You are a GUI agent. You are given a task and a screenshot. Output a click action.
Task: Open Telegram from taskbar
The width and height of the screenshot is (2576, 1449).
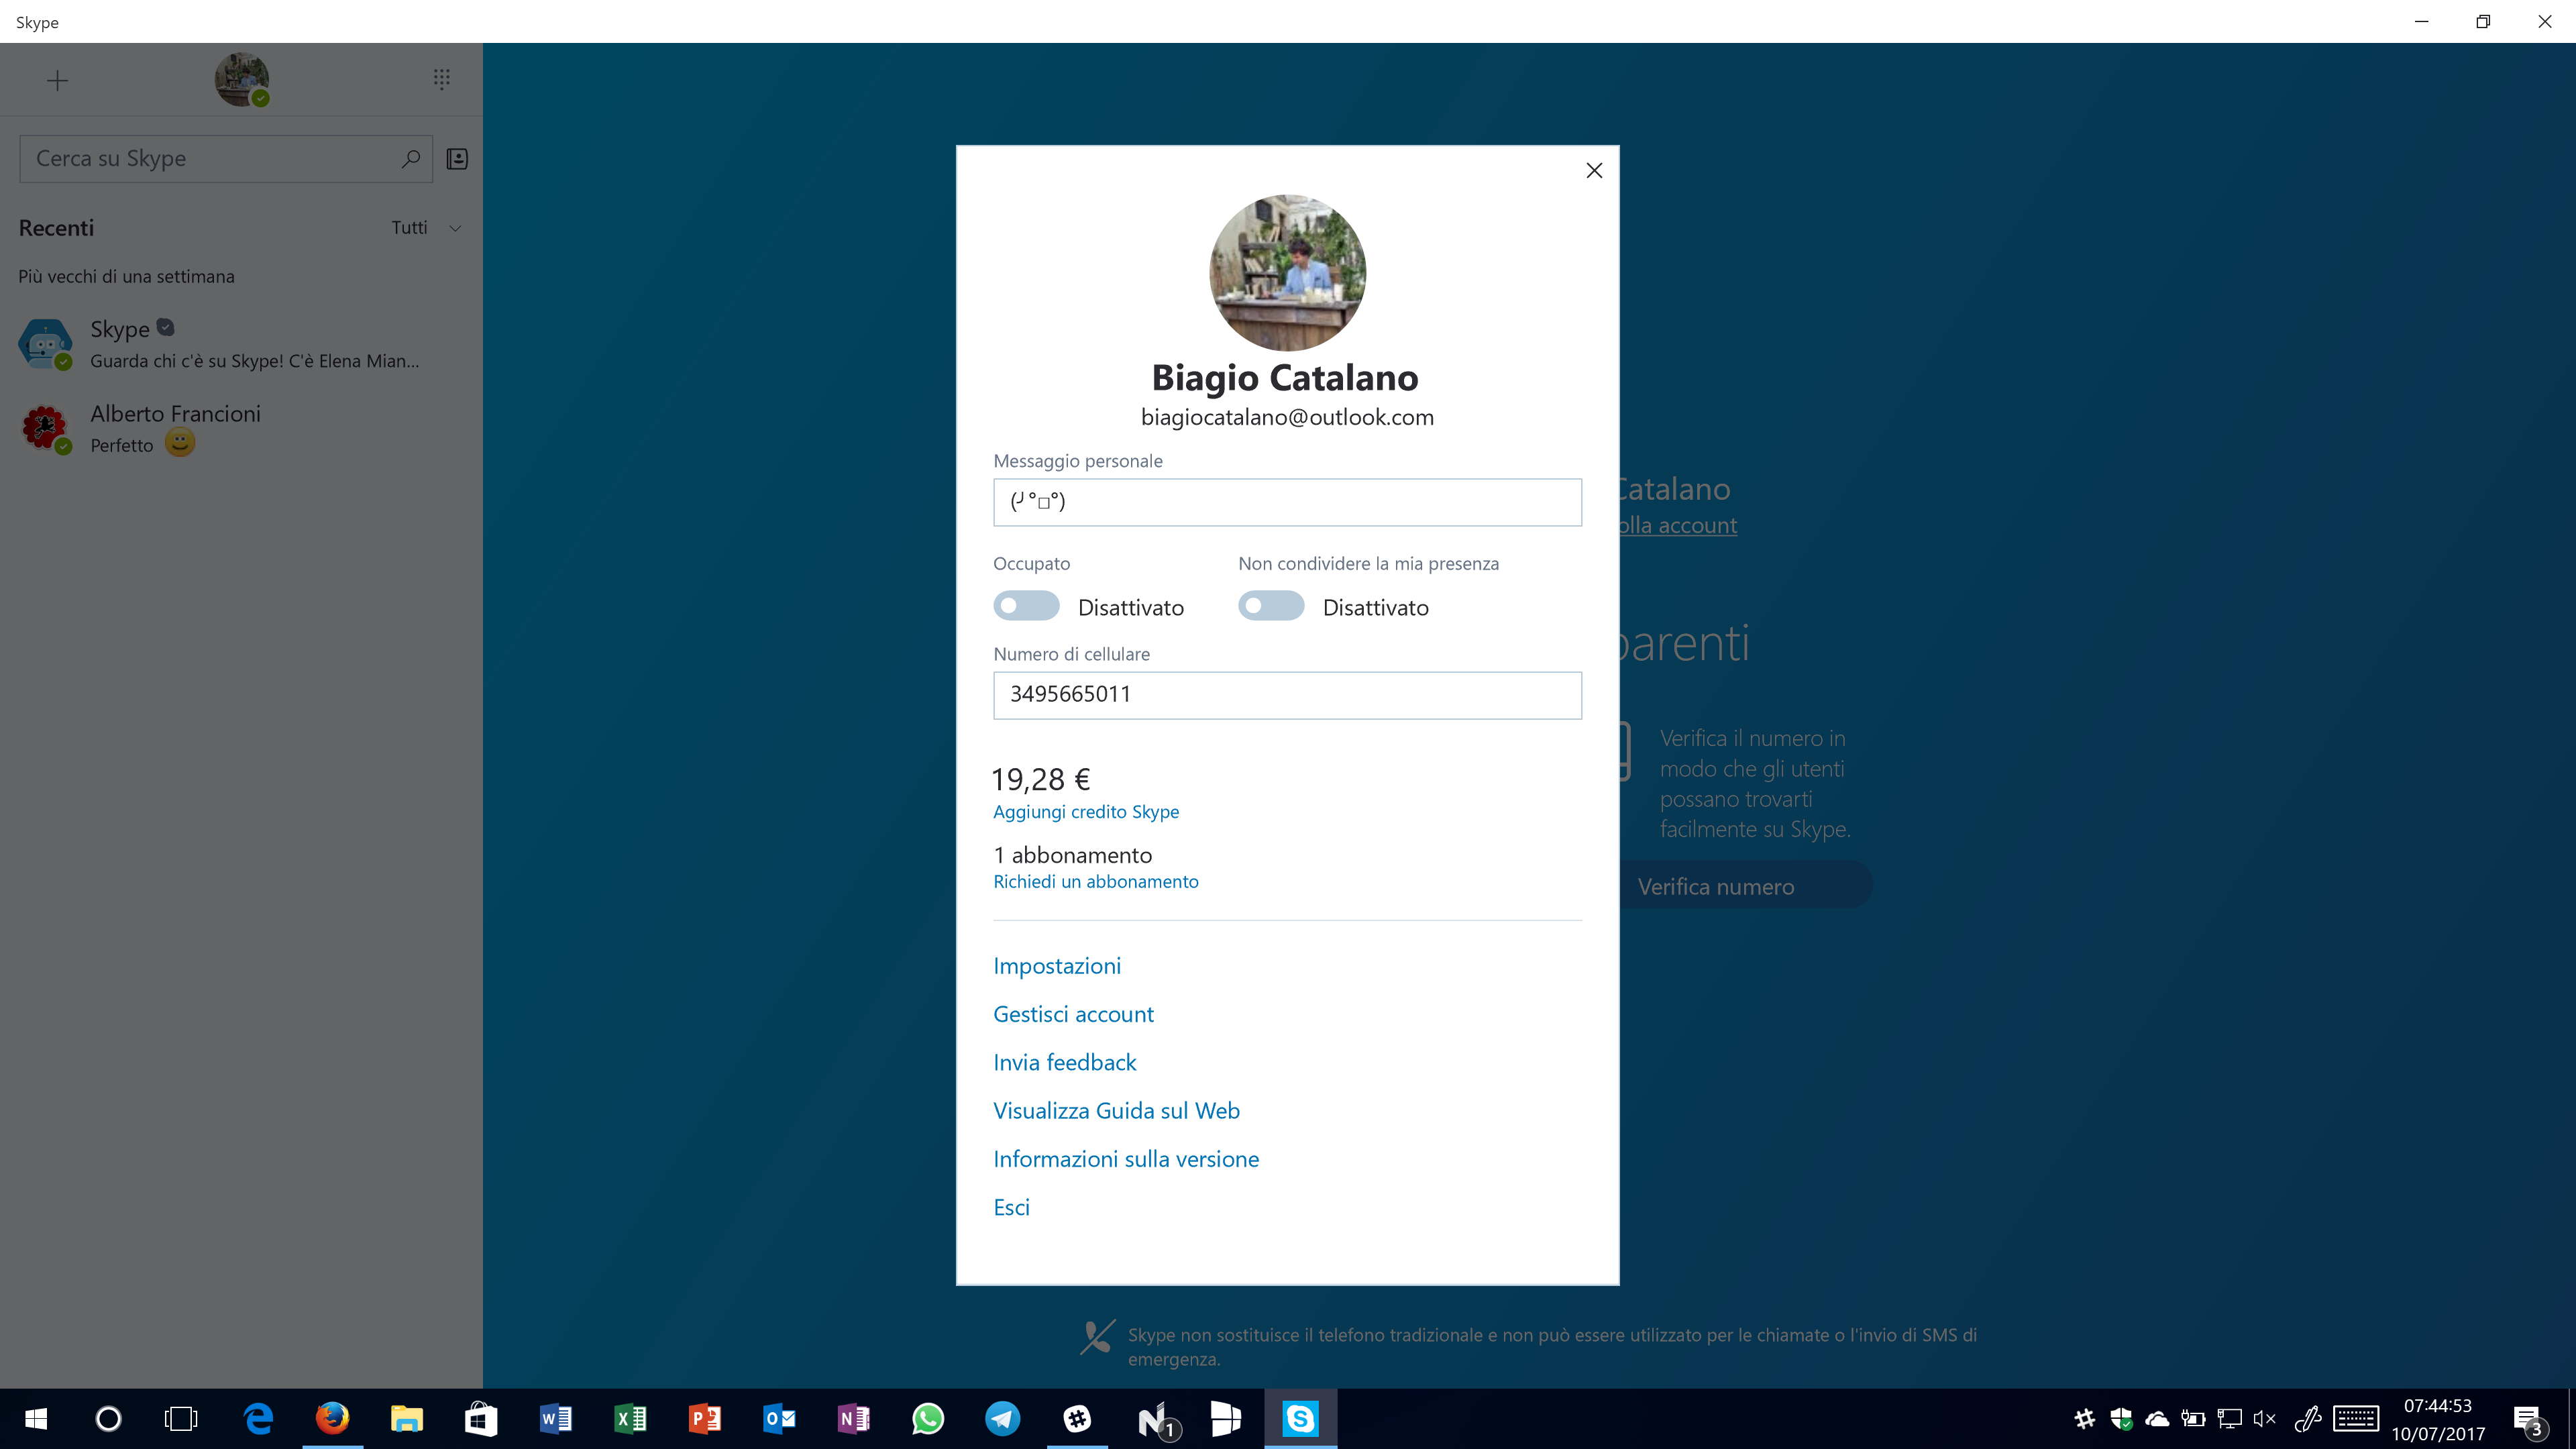(x=1002, y=1418)
